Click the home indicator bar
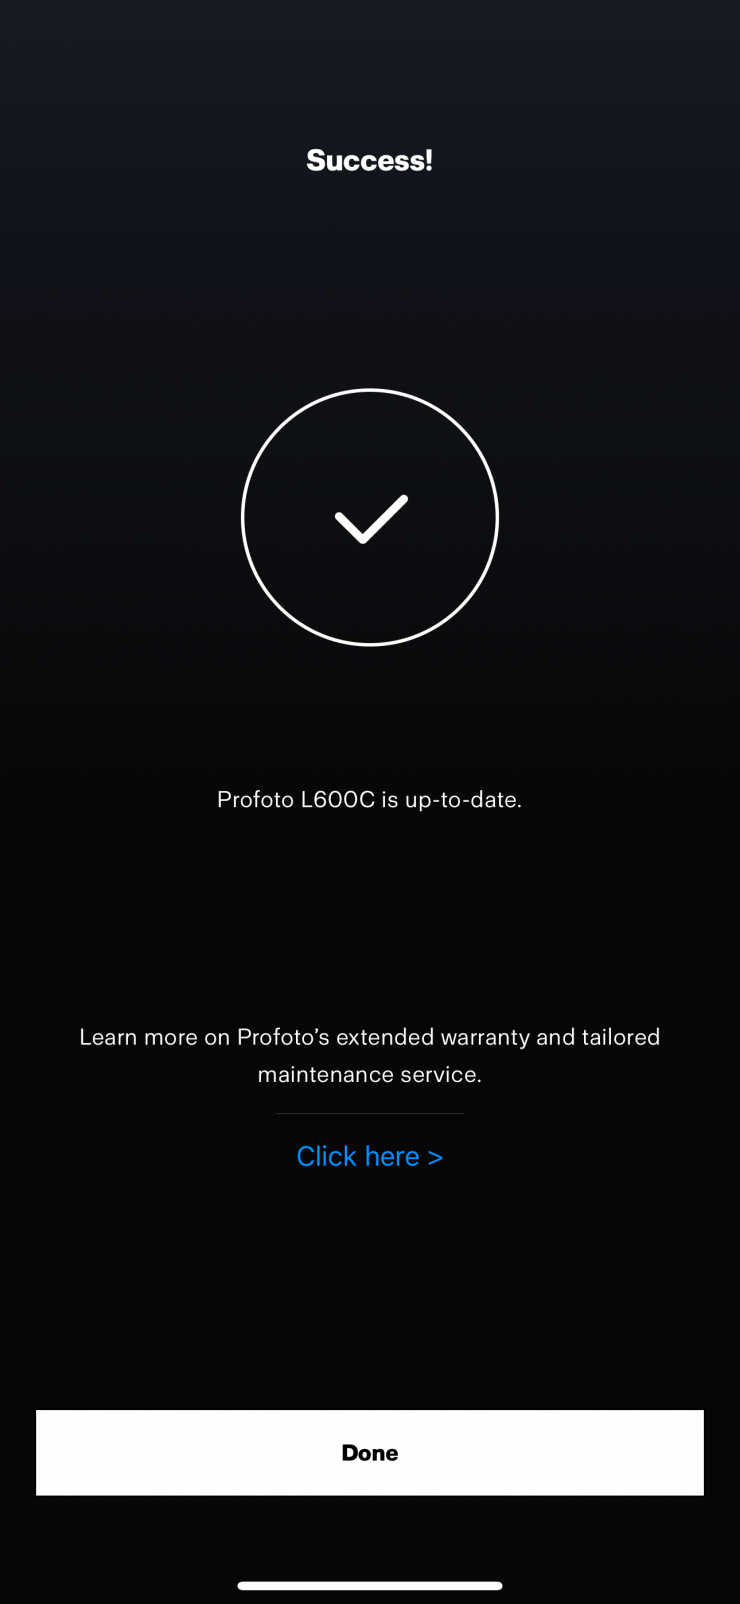 (x=370, y=1585)
